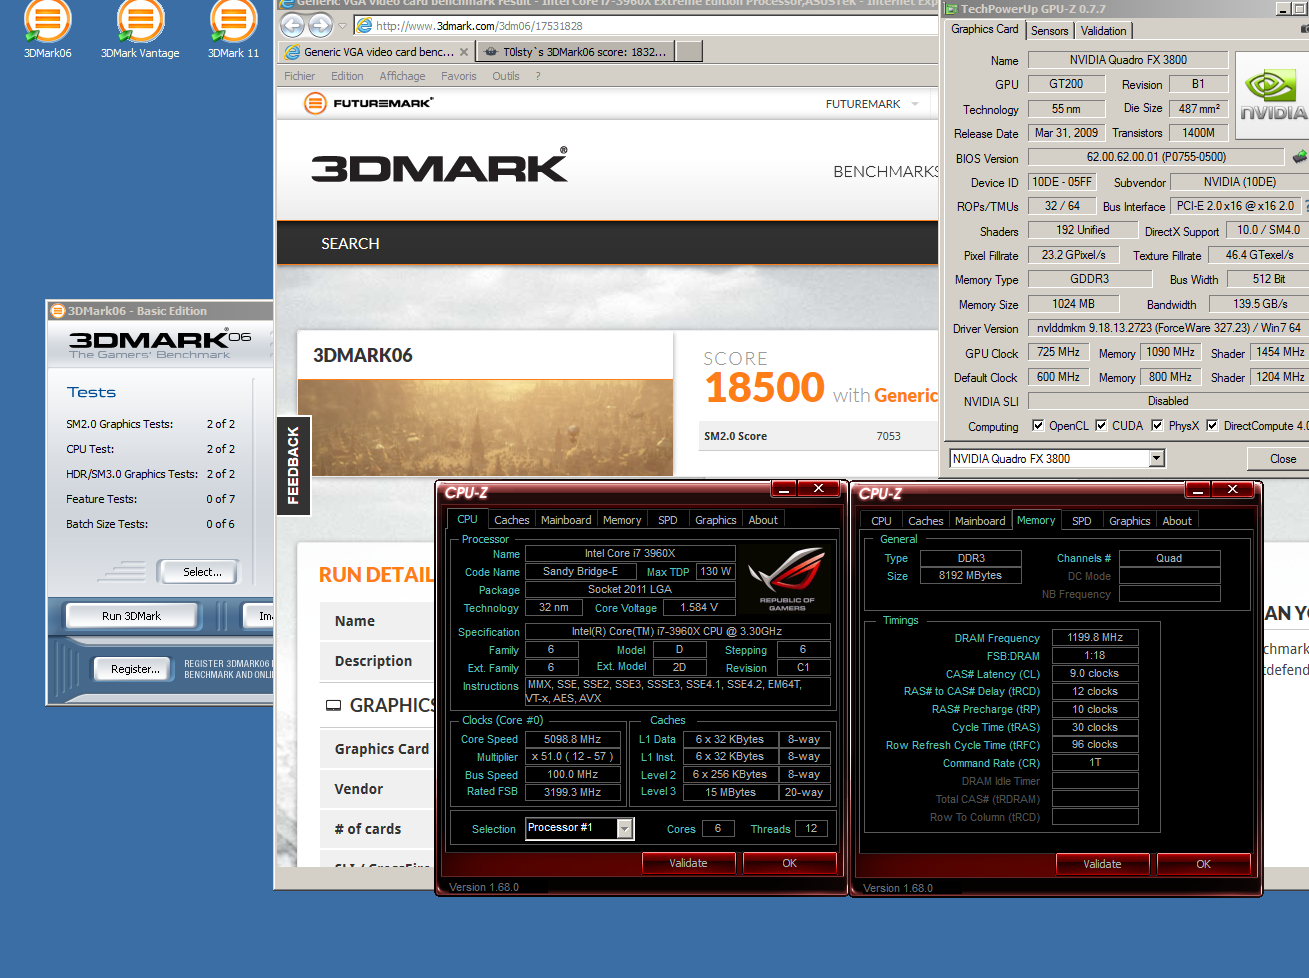Click the Futuremark orange logo icon
Image resolution: width=1309 pixels, height=978 pixels.
point(315,103)
